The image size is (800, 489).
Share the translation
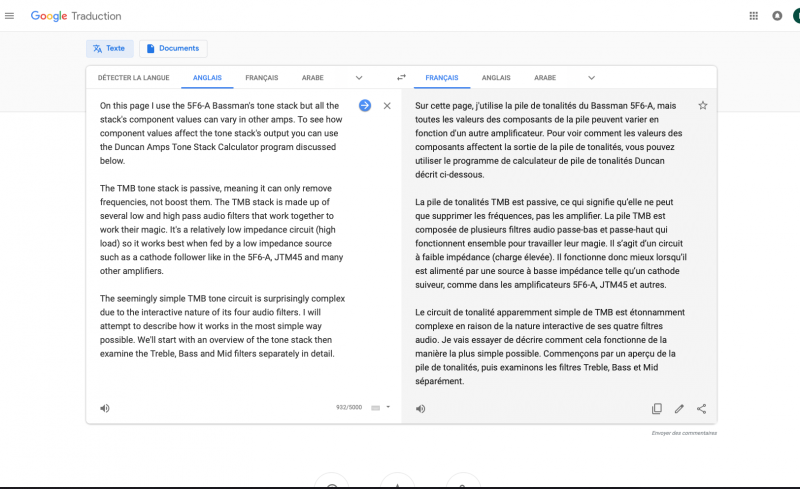(701, 408)
